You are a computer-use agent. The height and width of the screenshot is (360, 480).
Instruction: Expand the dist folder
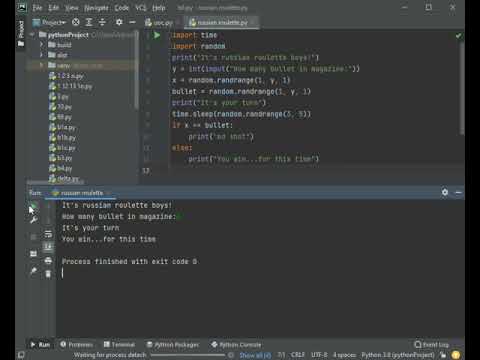[x=41, y=55]
